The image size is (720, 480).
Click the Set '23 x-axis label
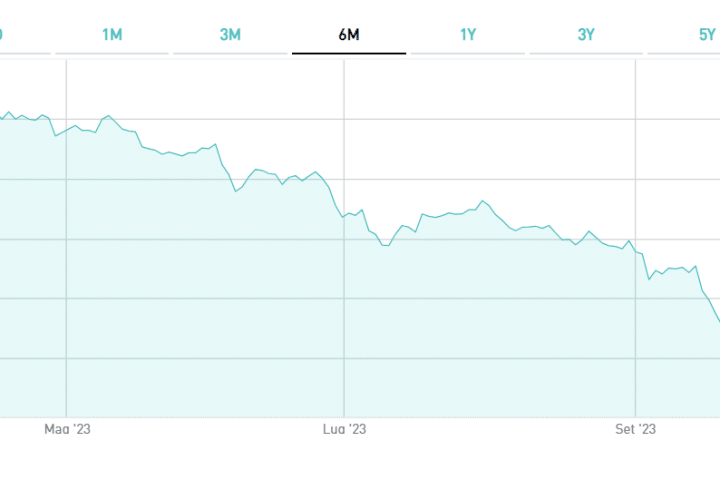(x=636, y=430)
